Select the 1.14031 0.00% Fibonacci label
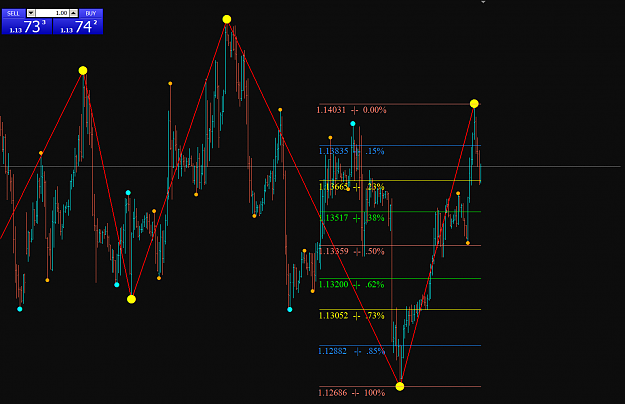The width and height of the screenshot is (625, 404). point(351,110)
